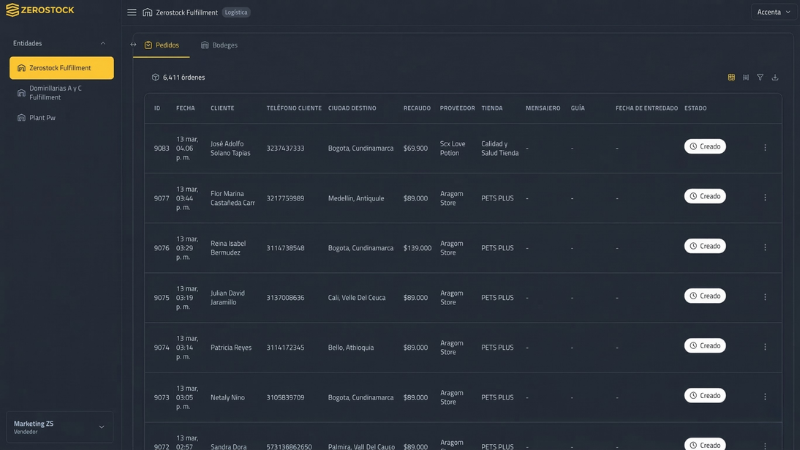The width and height of the screenshot is (800, 450).
Task: Sort by the Fecha column header
Action: [x=186, y=108]
